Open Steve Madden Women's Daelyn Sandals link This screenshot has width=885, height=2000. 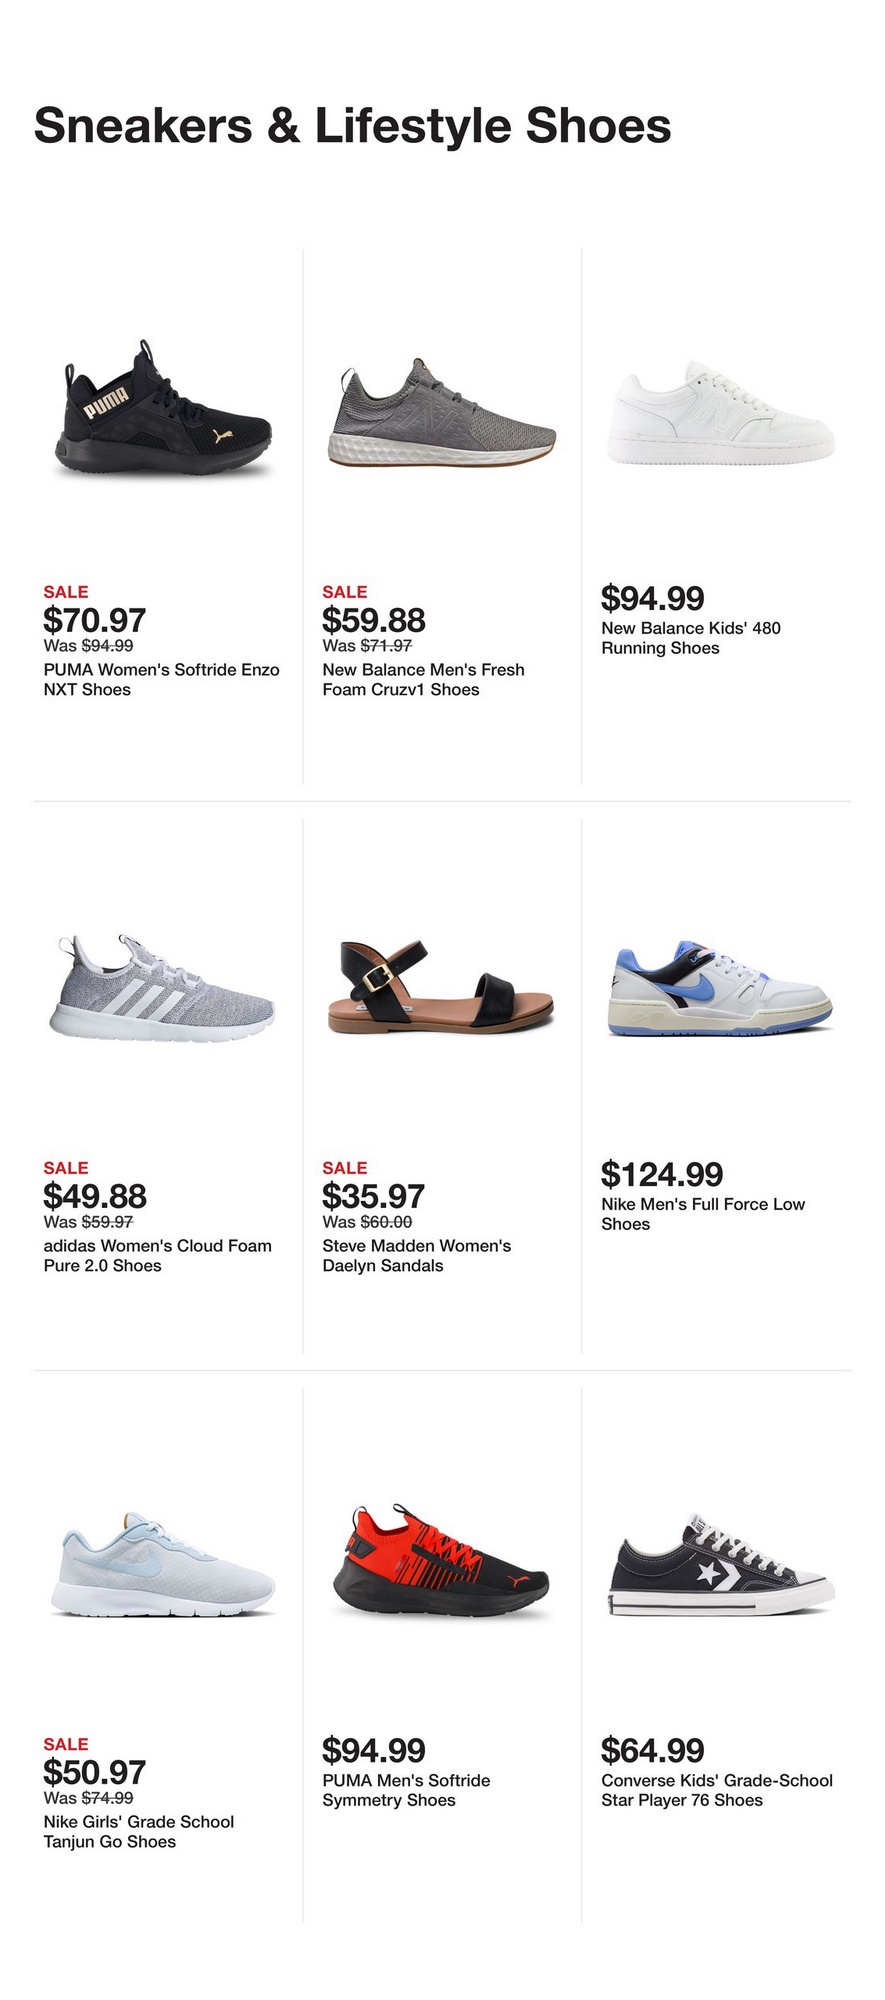pos(416,1256)
